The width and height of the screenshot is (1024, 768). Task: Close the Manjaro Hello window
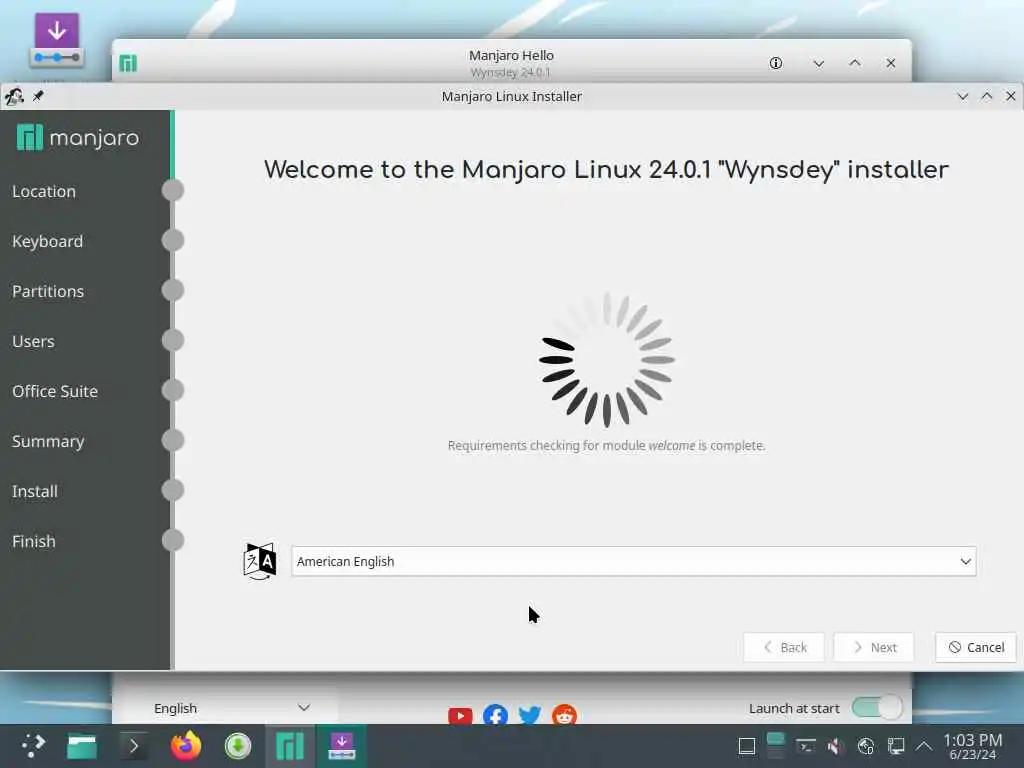(891, 63)
